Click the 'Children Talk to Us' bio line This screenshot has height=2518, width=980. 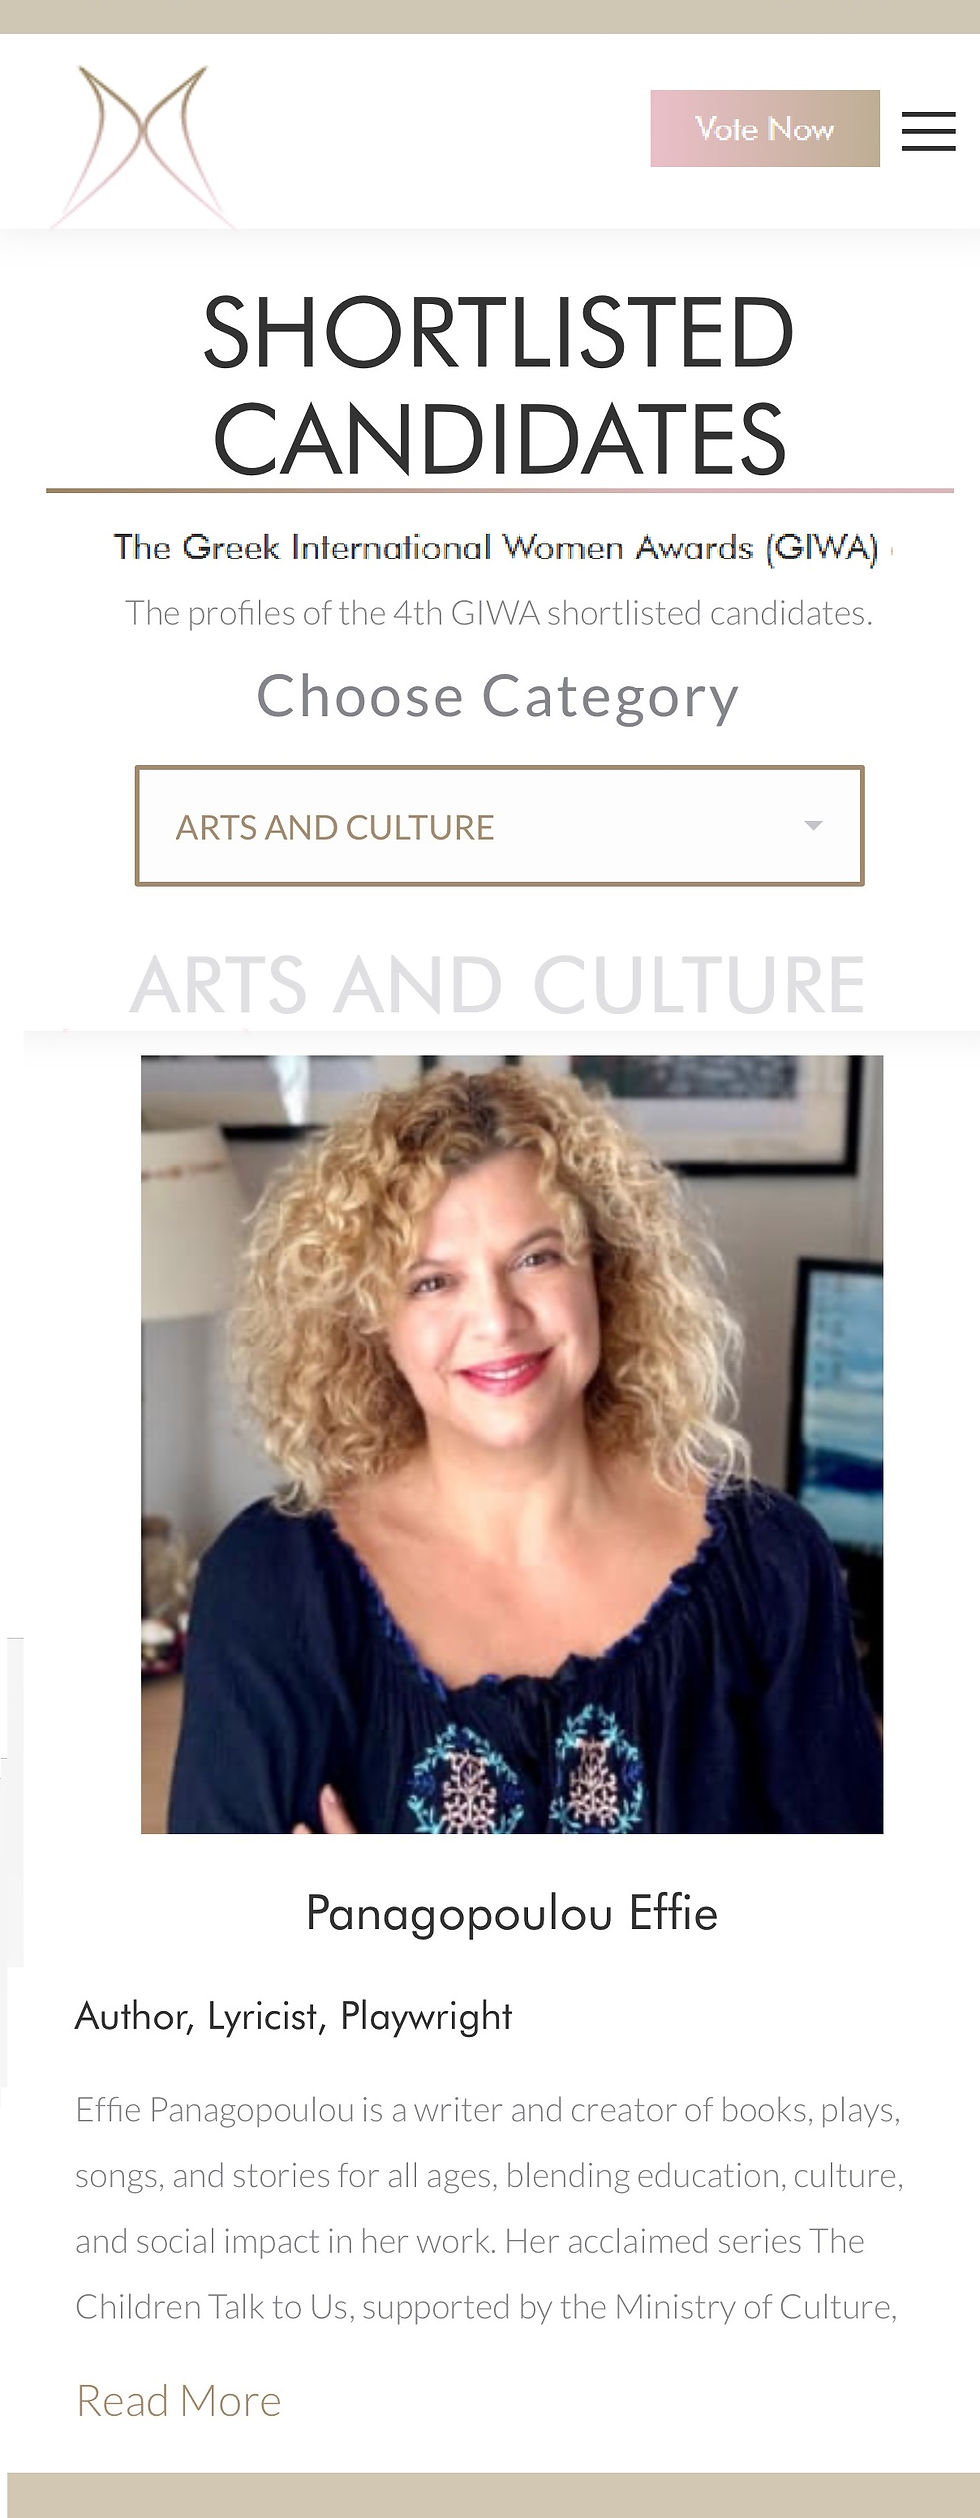[486, 2308]
